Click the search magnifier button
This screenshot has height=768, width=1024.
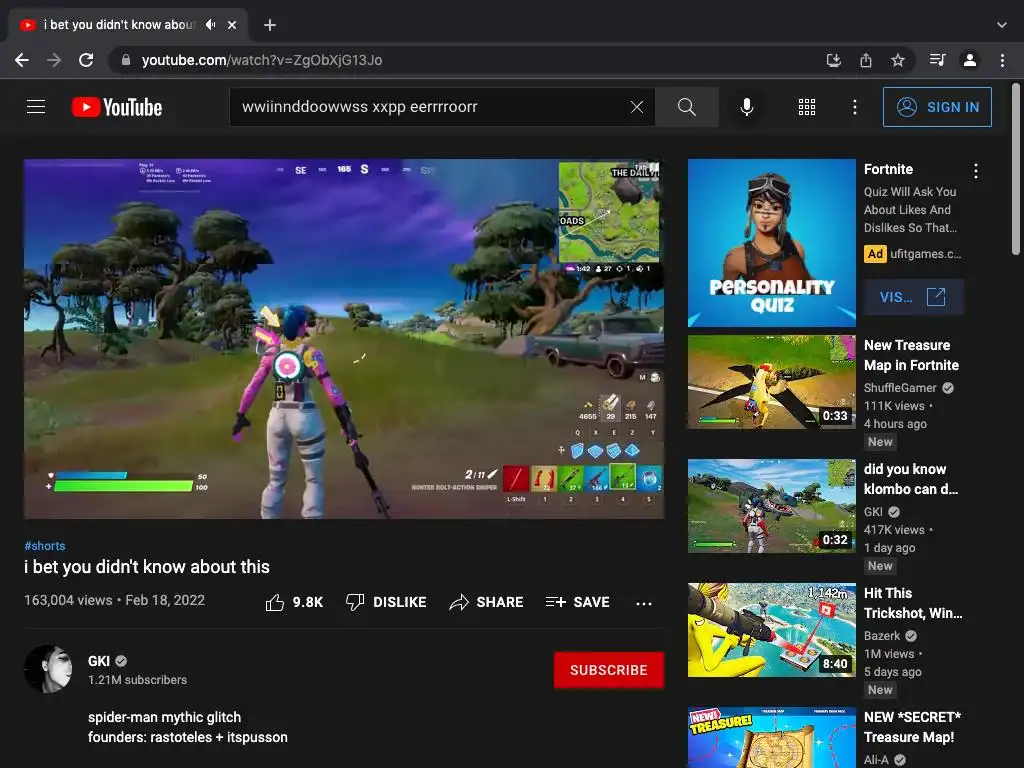click(686, 107)
